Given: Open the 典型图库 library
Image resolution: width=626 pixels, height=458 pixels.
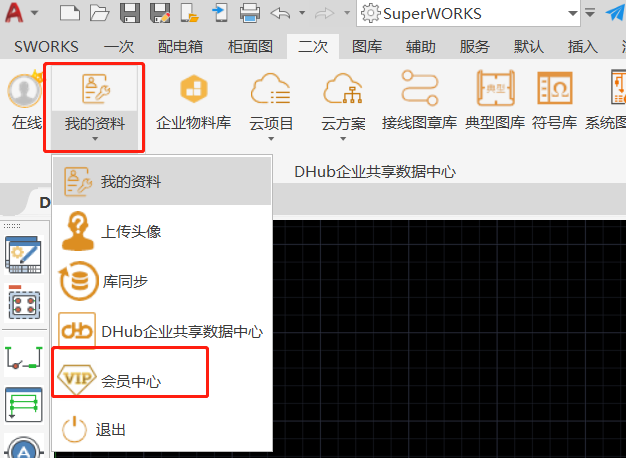Looking at the screenshot, I should coord(495,101).
